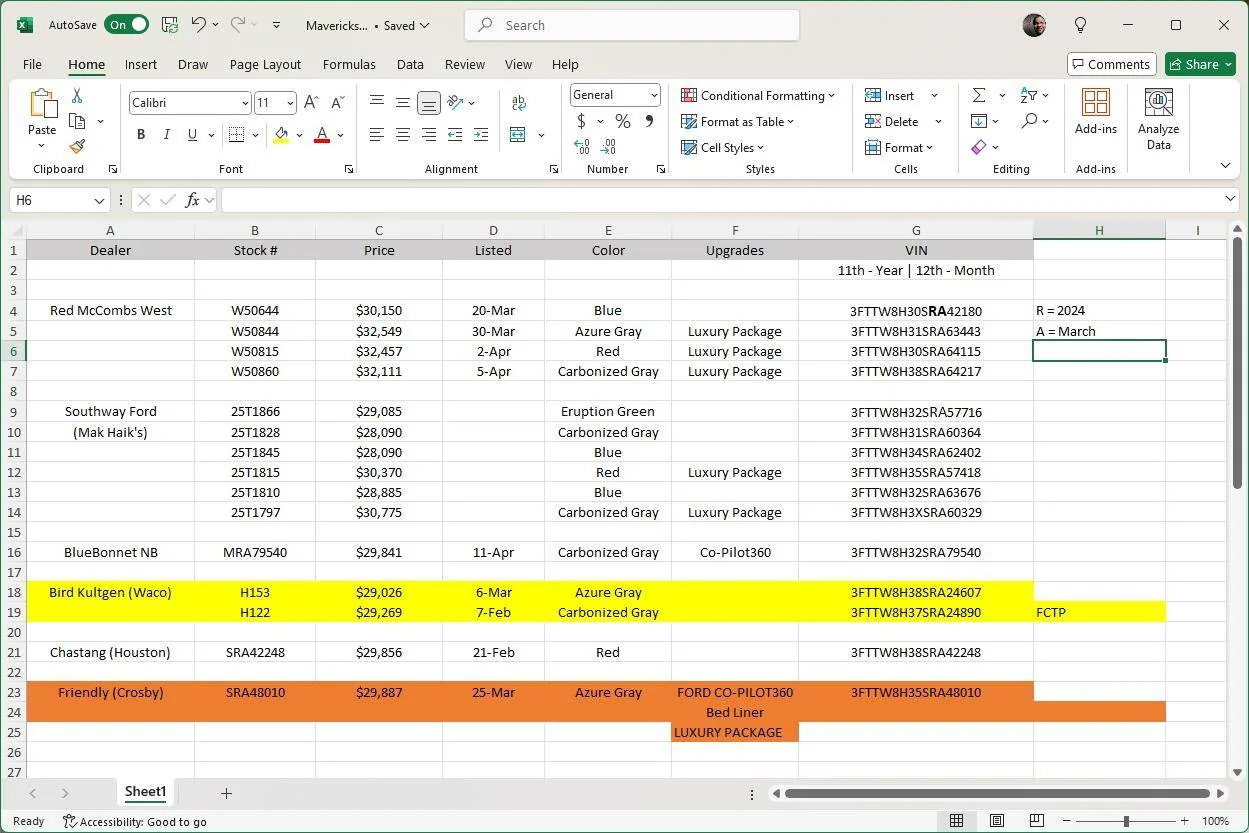1249x833 pixels.
Task: Apply the yellow Fill Color swatch
Action: tap(281, 134)
